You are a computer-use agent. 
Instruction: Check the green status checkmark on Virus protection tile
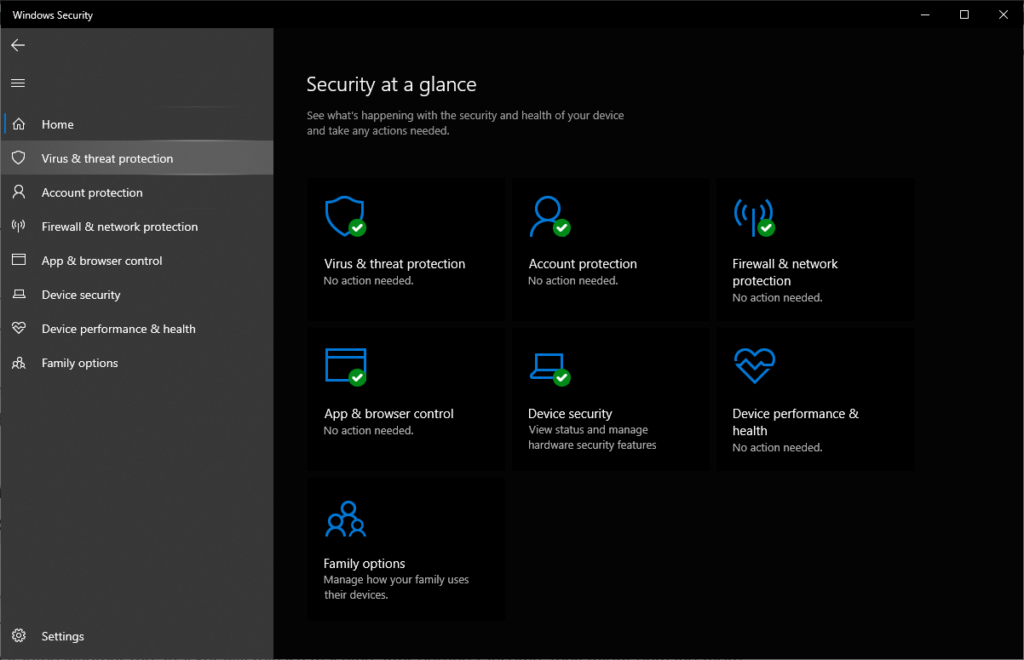(356, 228)
